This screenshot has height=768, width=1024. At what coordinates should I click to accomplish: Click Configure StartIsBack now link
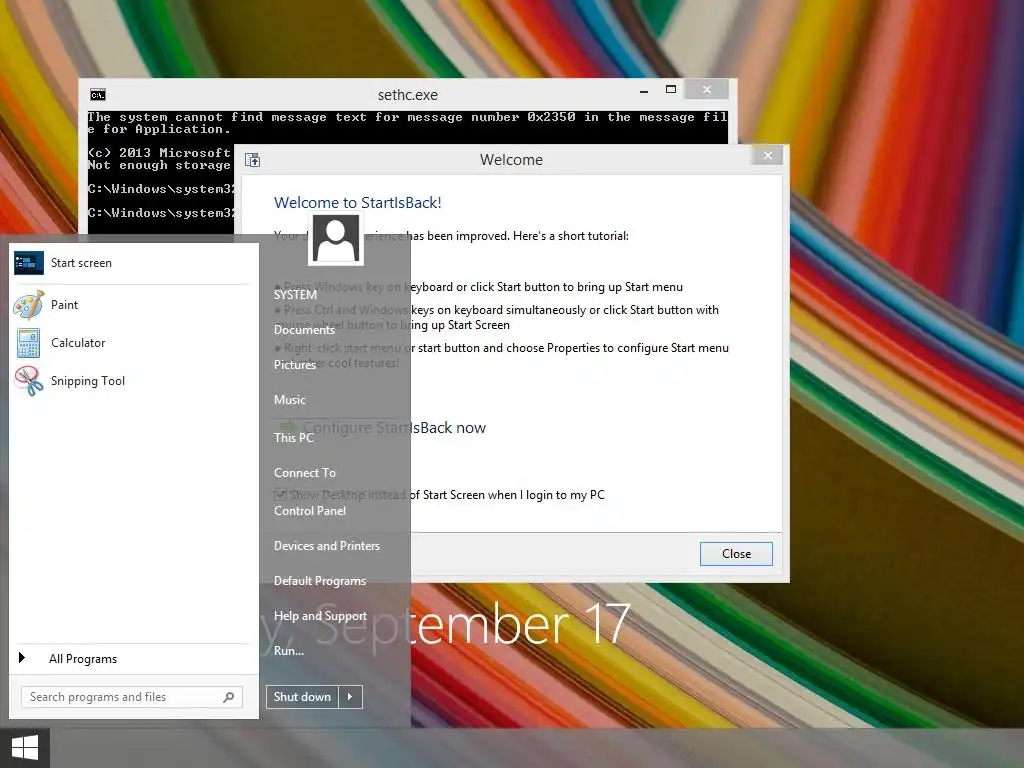[394, 428]
